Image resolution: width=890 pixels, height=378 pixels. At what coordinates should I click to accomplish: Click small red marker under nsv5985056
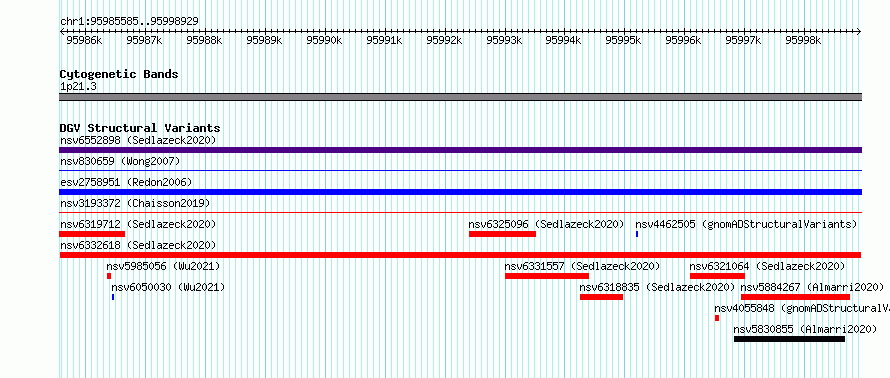click(109, 276)
